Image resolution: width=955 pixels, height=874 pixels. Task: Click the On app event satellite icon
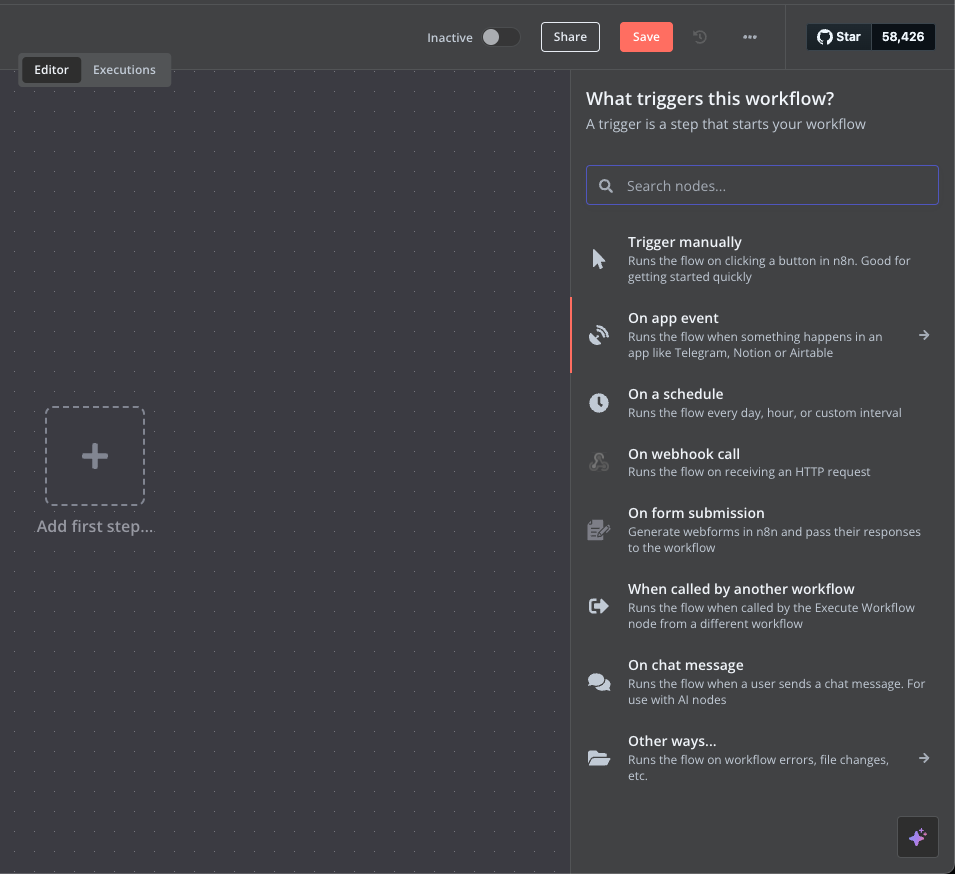599,335
